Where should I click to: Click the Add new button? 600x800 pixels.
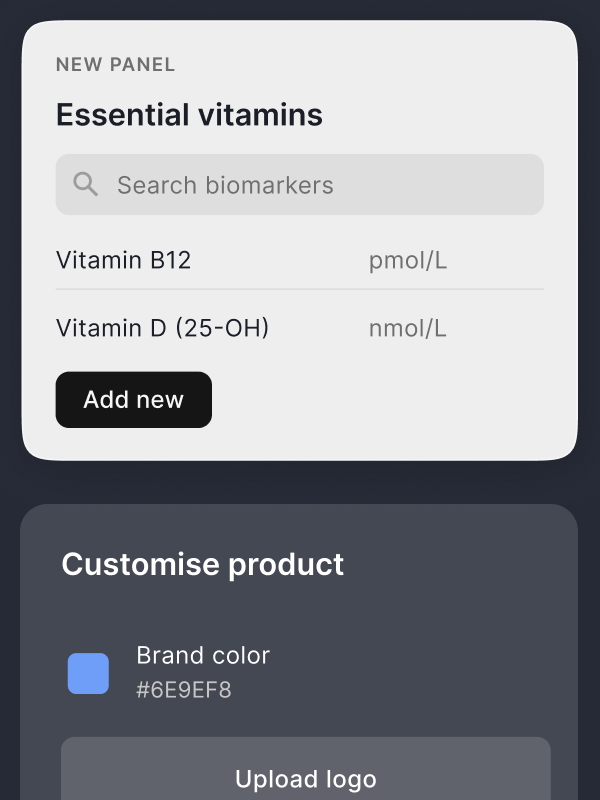133,399
